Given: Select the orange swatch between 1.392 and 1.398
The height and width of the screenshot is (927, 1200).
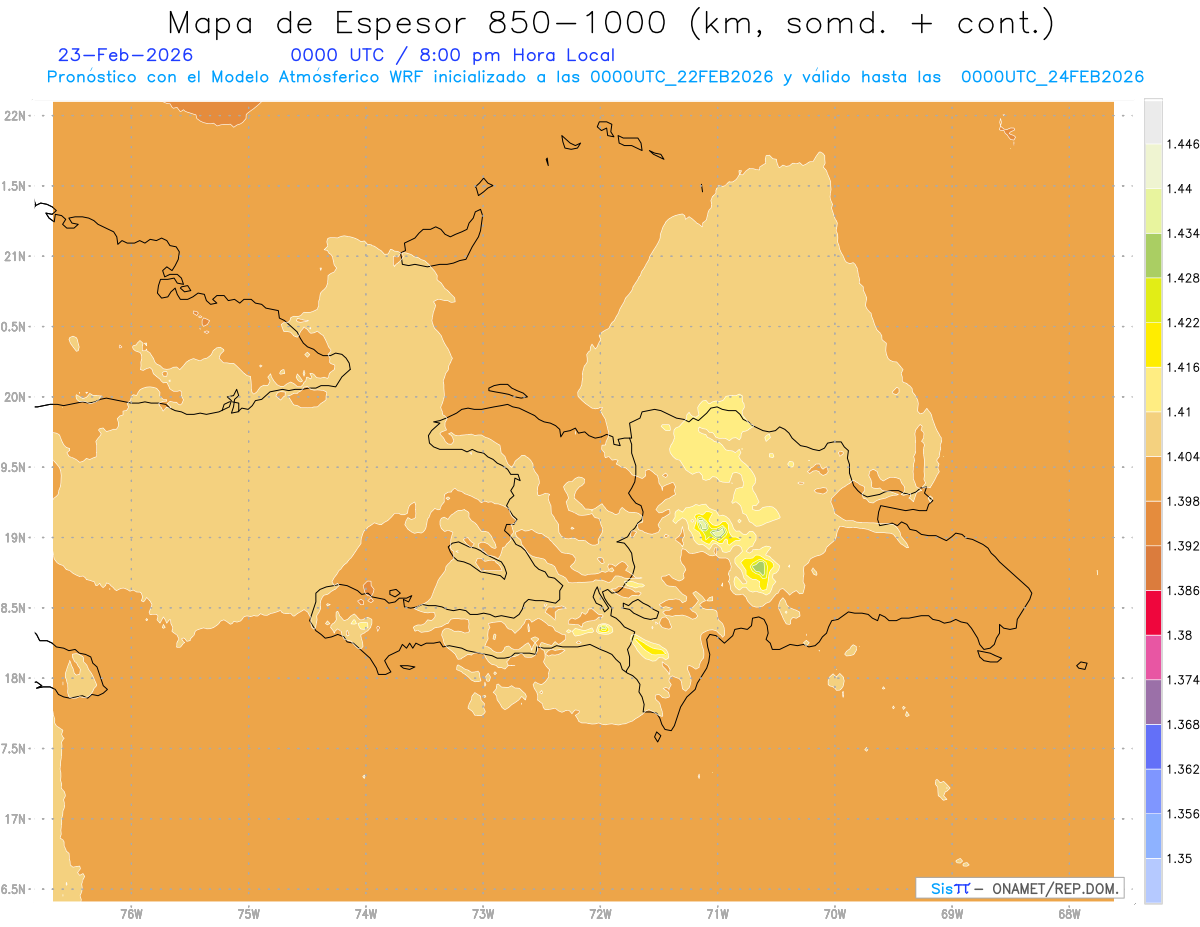Looking at the screenshot, I should (1154, 523).
